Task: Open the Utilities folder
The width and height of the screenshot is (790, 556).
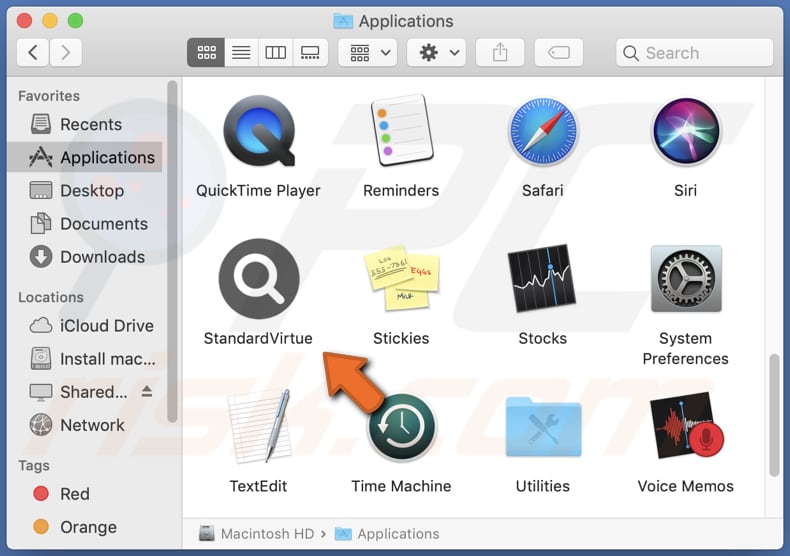Action: pos(543,427)
